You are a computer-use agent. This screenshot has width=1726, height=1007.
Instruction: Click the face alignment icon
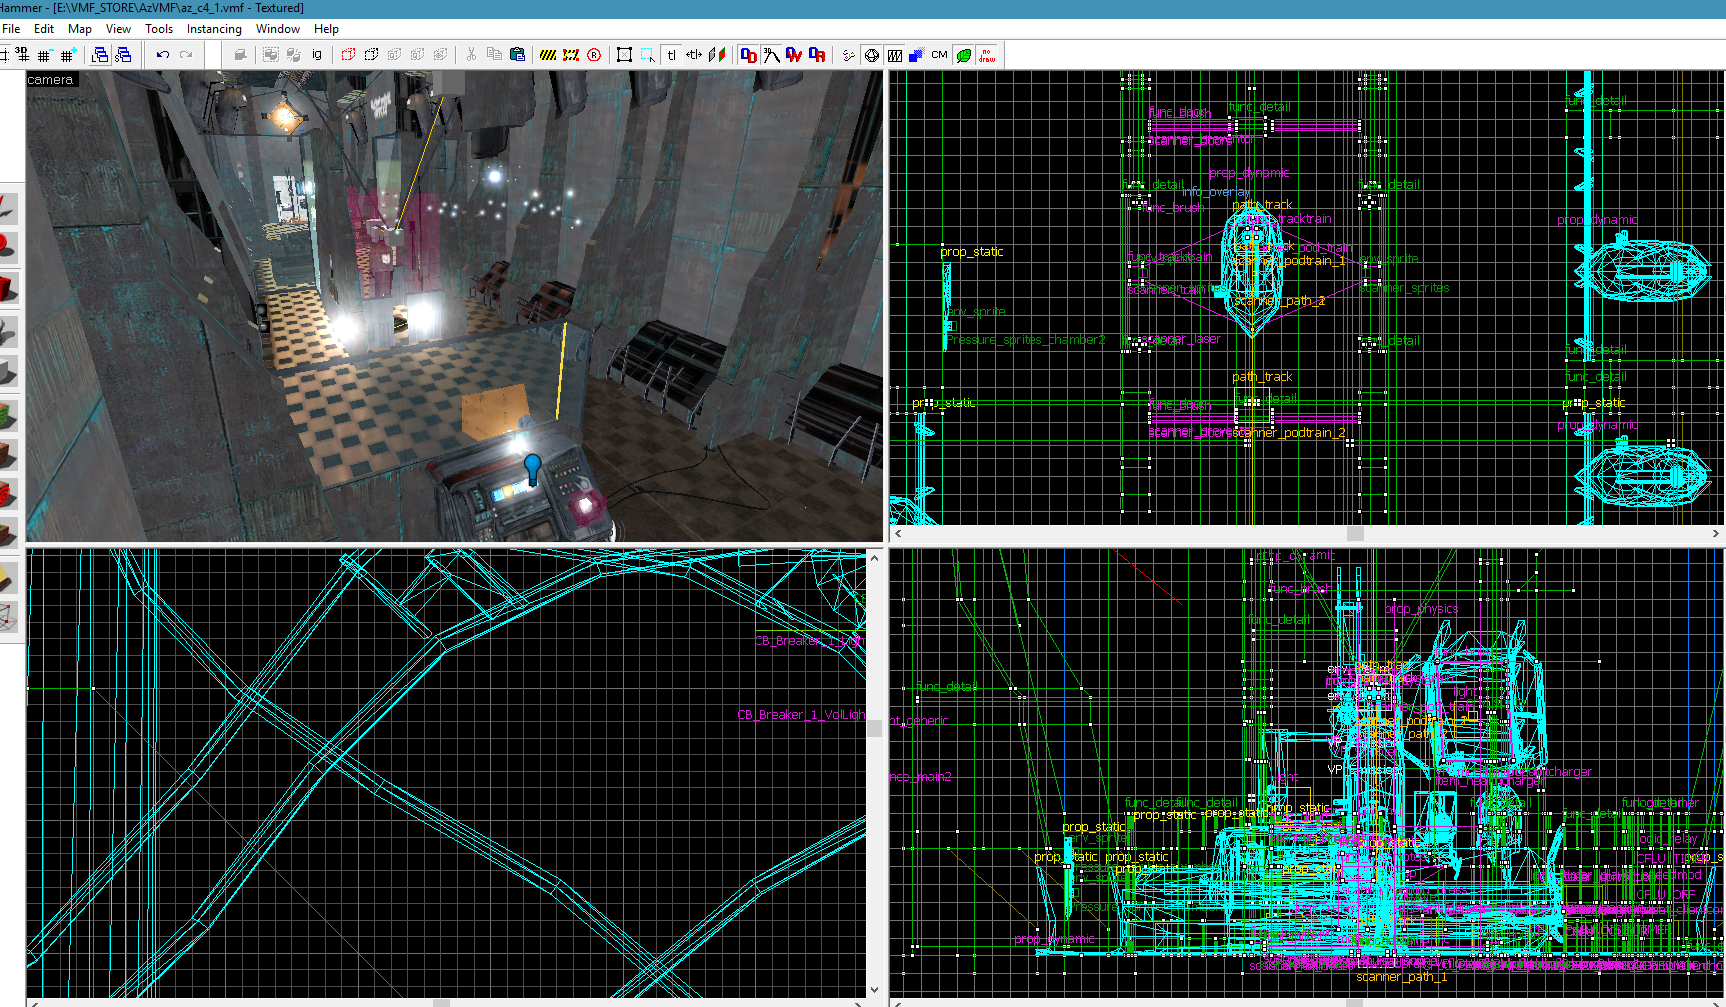[x=717, y=55]
